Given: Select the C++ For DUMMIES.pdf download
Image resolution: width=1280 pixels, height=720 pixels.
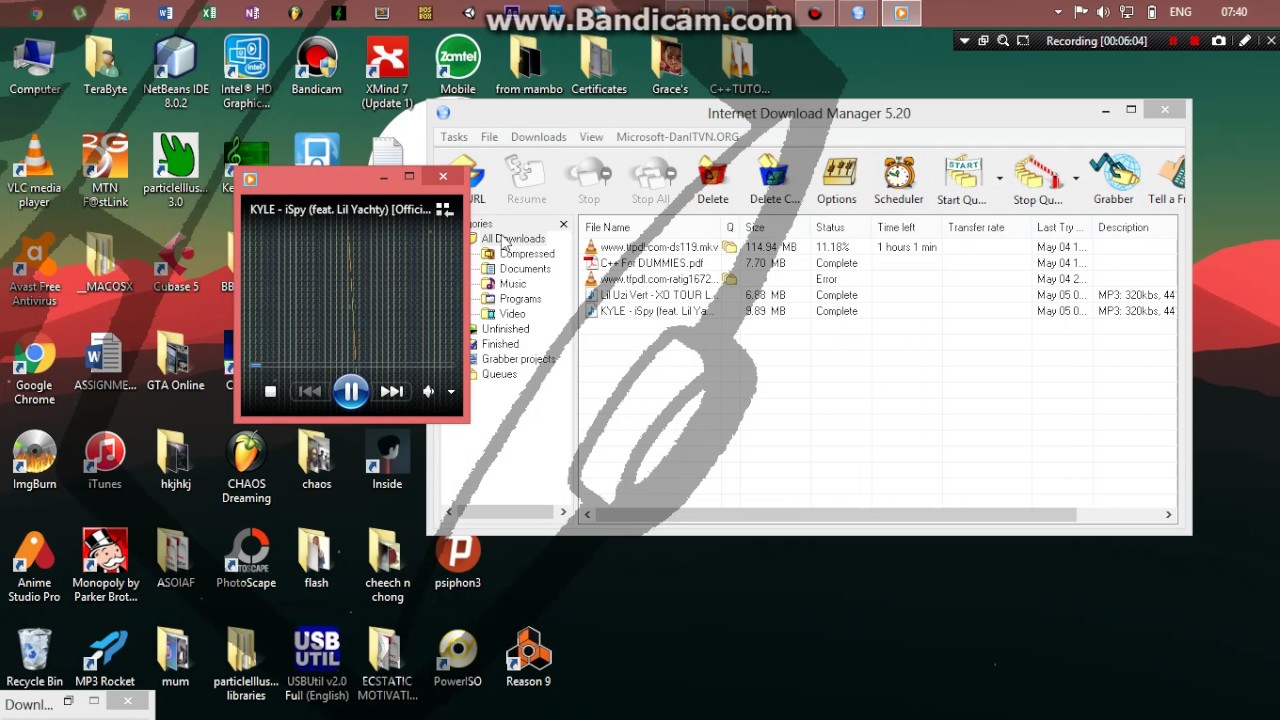Looking at the screenshot, I should [879, 263].
